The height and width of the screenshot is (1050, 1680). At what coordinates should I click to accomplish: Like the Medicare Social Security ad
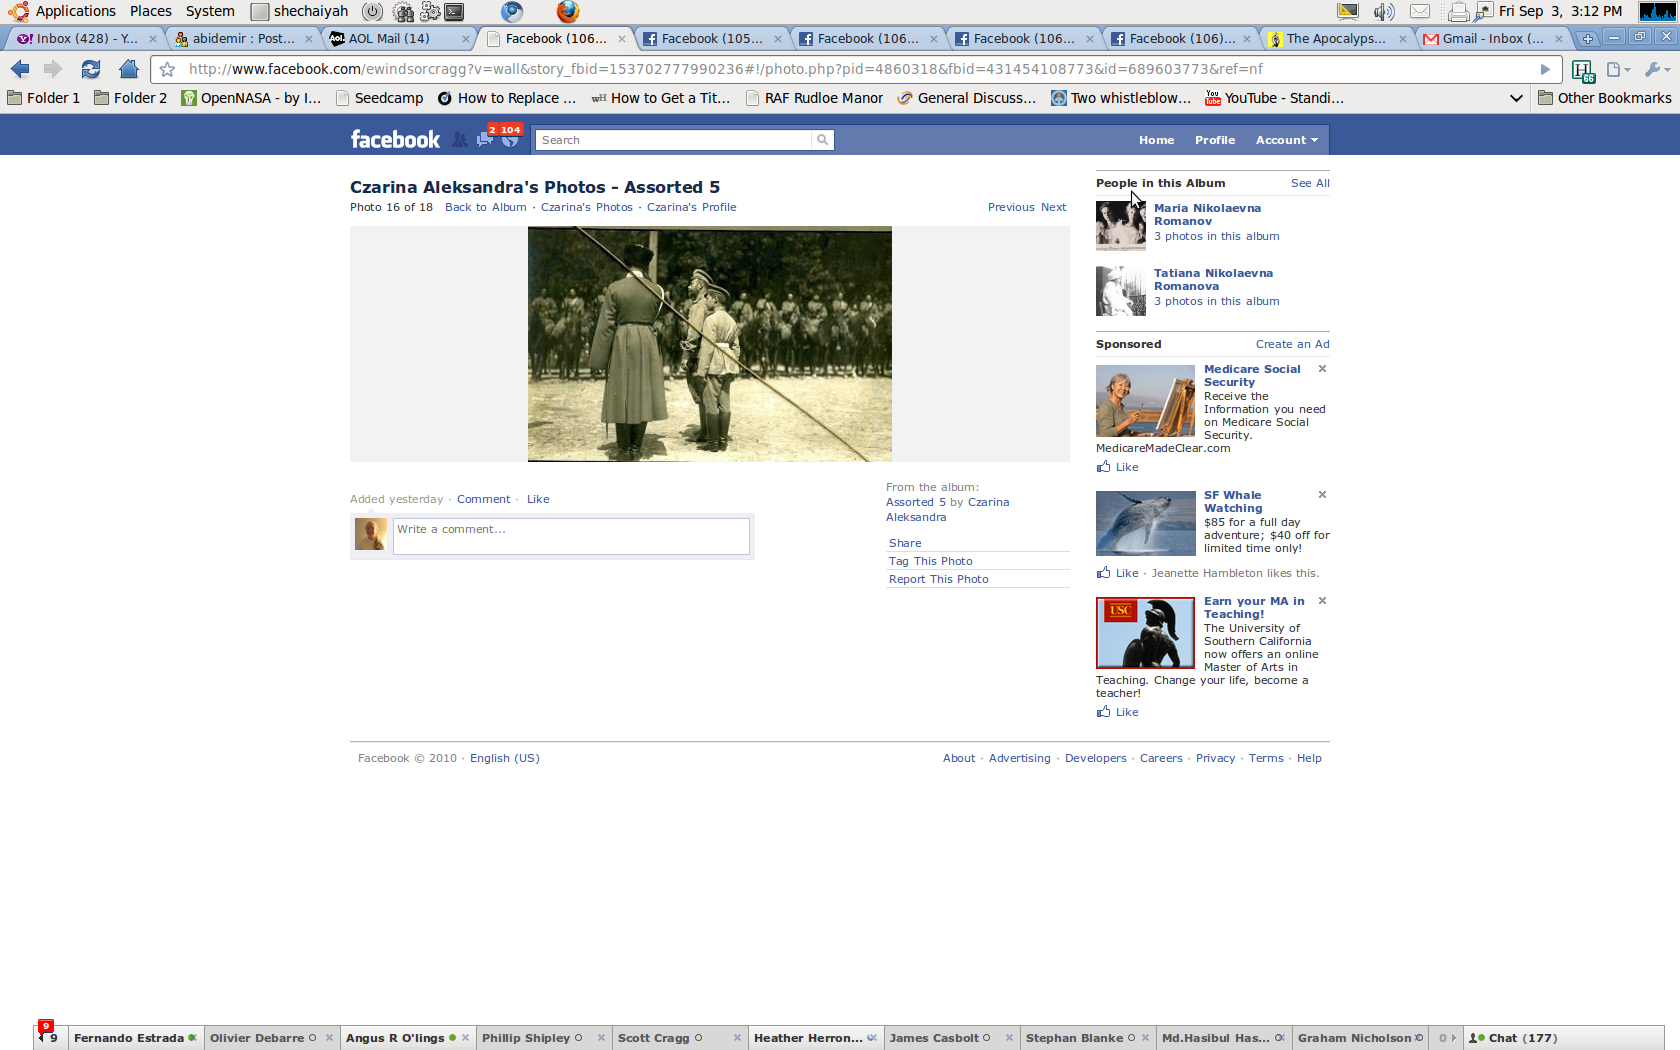click(x=1126, y=467)
